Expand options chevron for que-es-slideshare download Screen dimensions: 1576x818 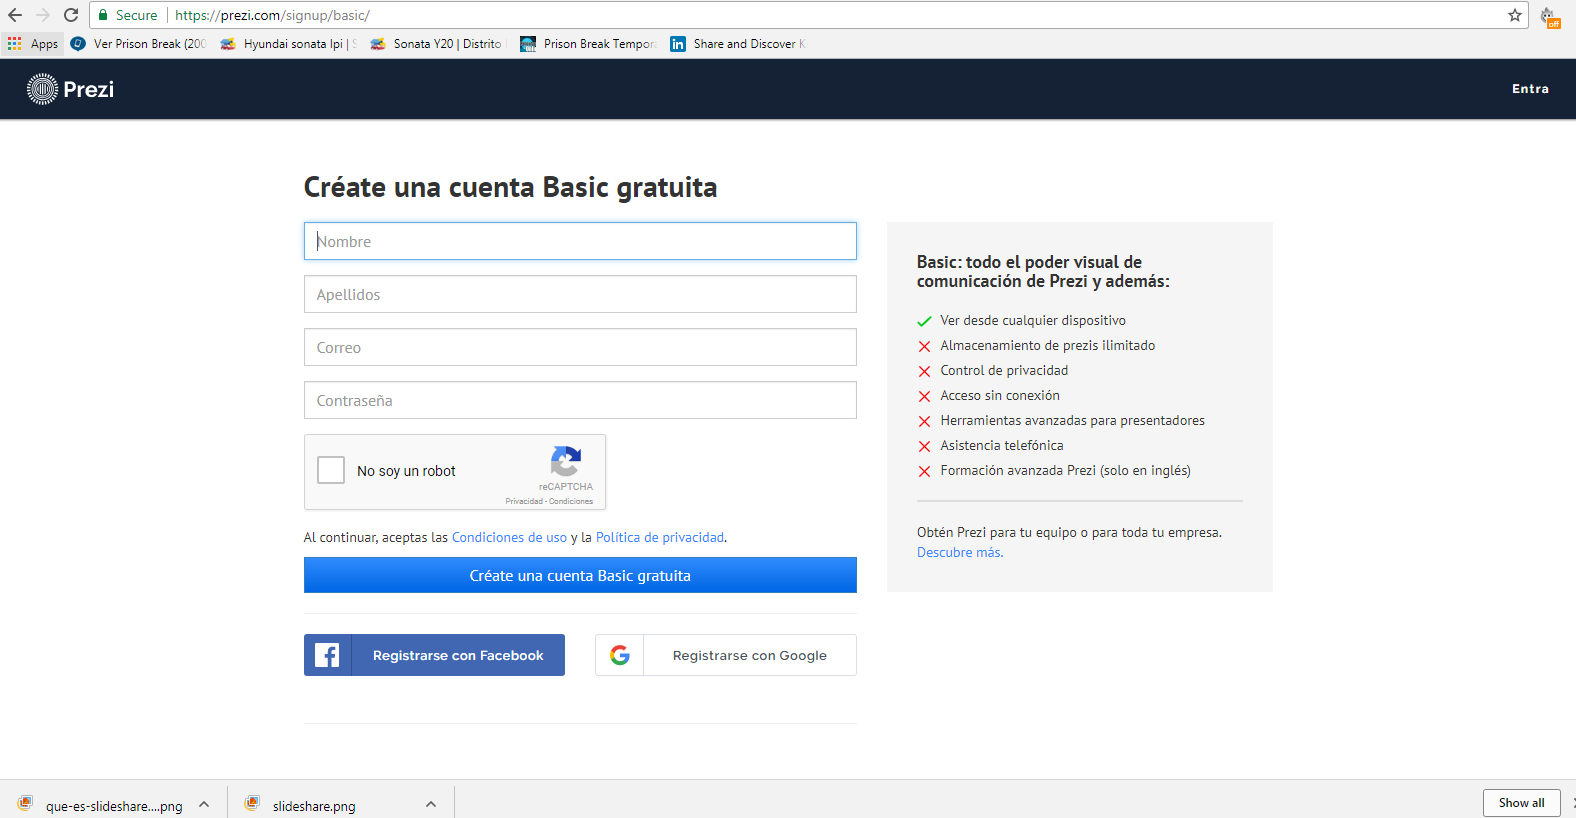pos(204,804)
